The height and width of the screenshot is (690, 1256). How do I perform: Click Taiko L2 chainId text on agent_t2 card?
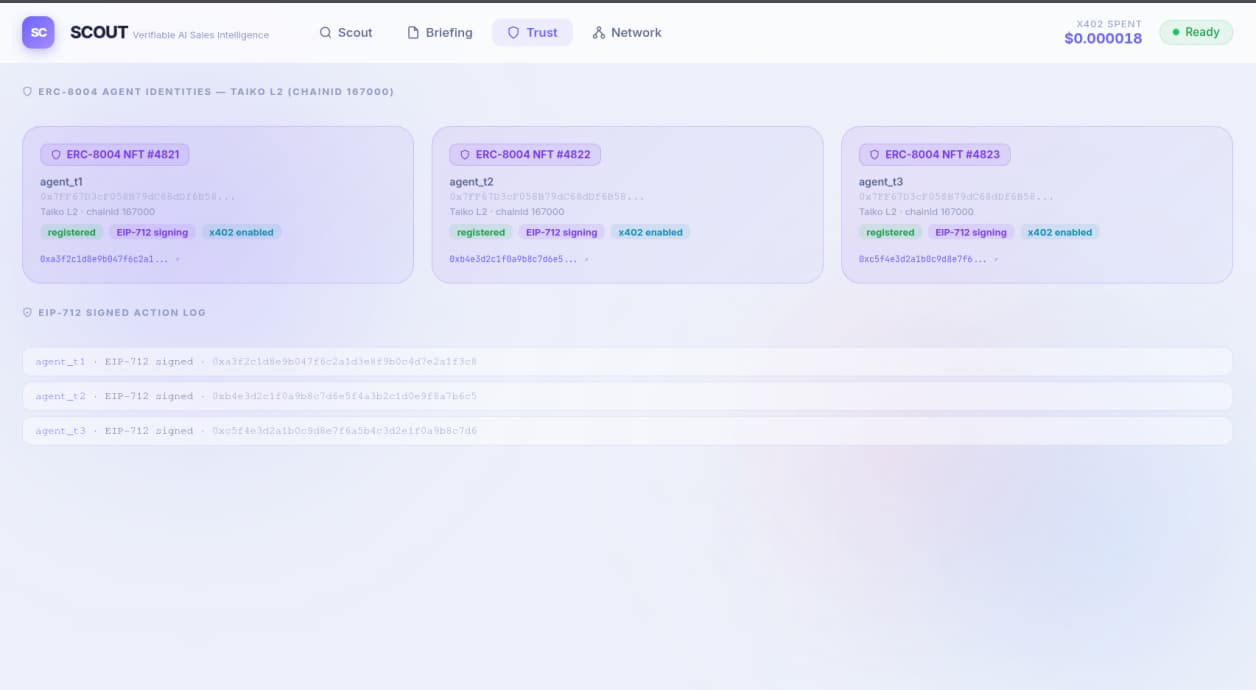point(507,212)
